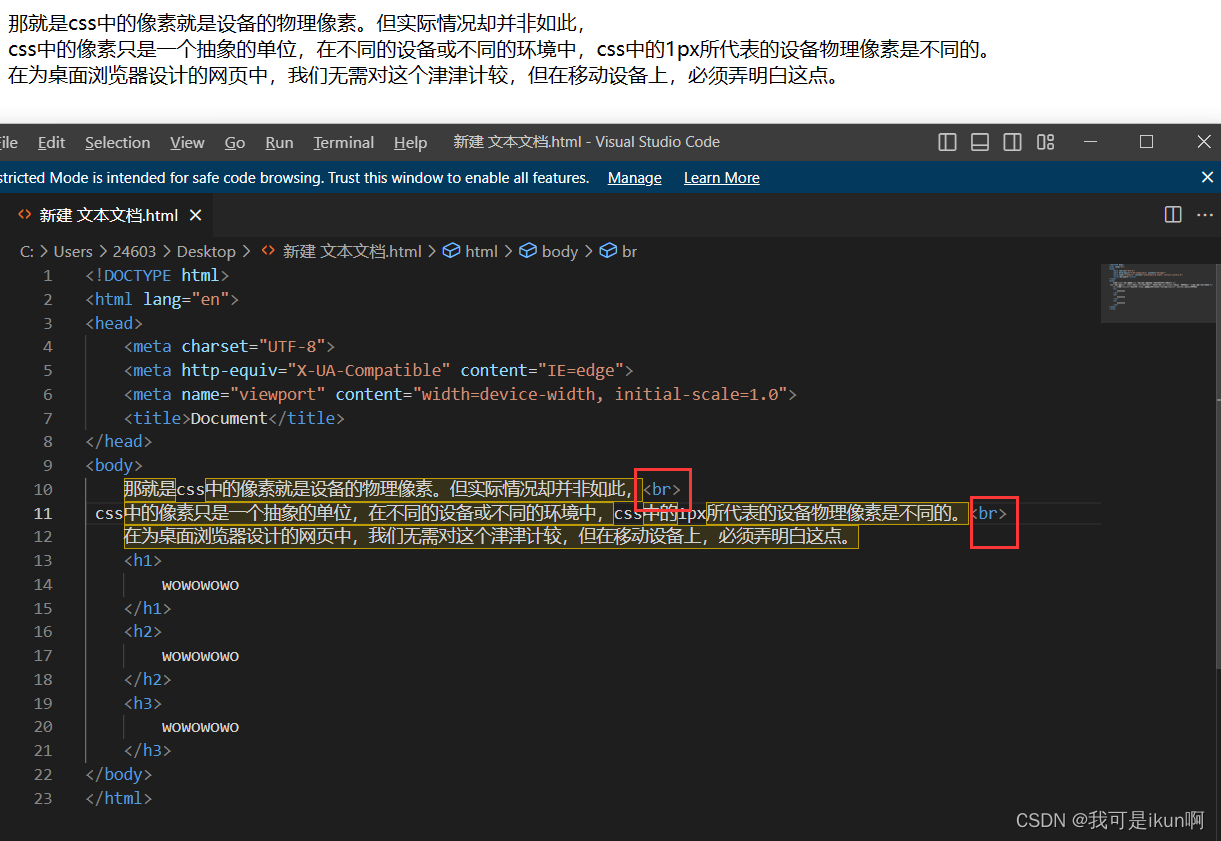The height and width of the screenshot is (841, 1221).
Task: Click the text on code line 12
Action: click(x=491, y=537)
